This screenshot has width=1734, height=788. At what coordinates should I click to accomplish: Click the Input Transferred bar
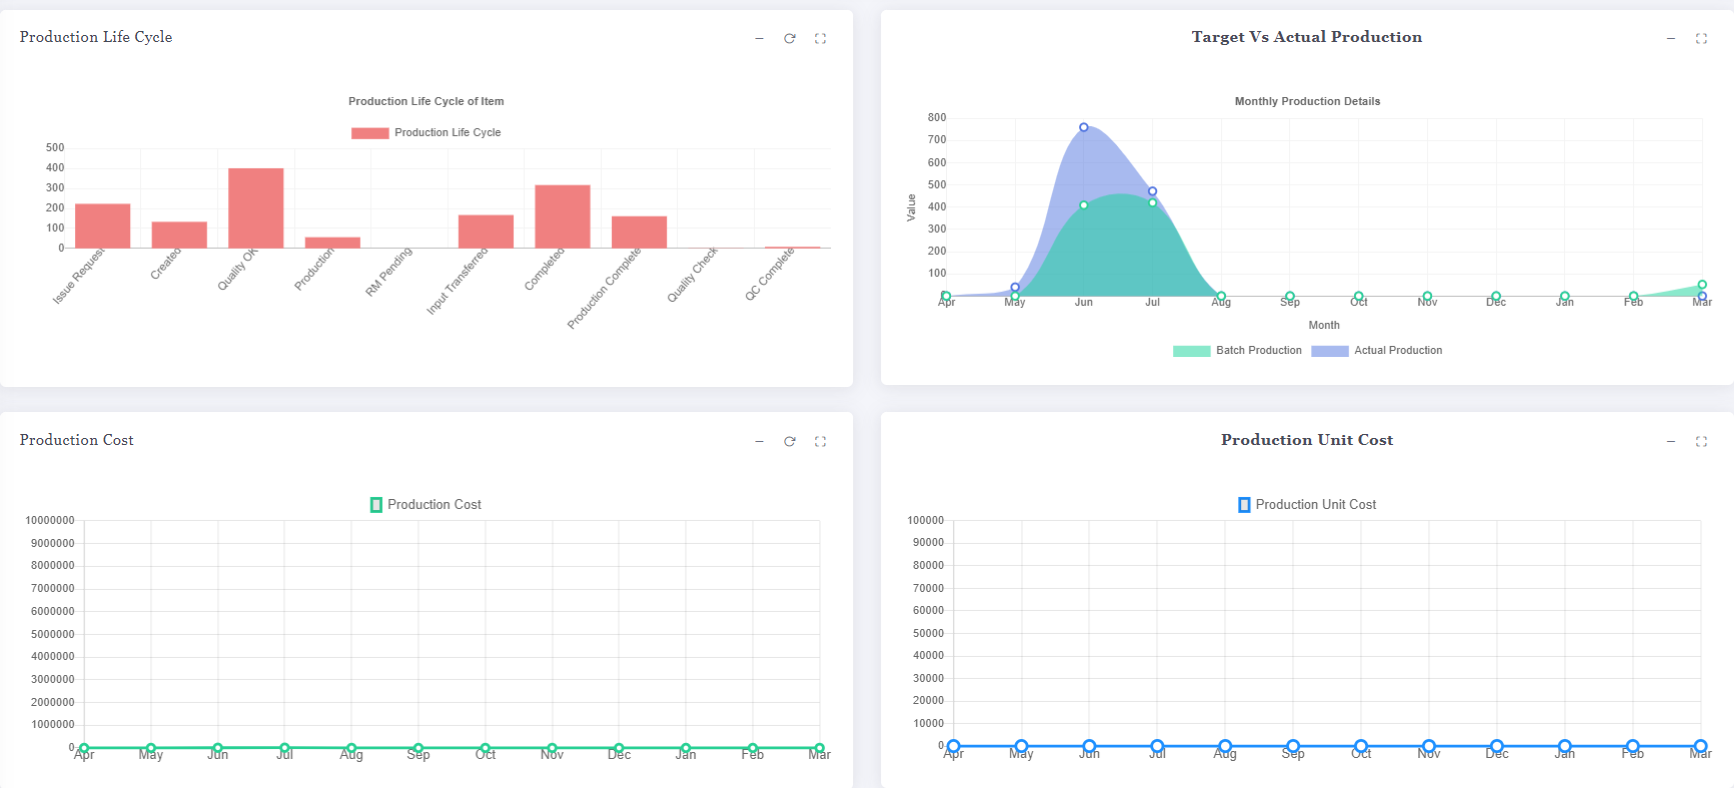[486, 231]
